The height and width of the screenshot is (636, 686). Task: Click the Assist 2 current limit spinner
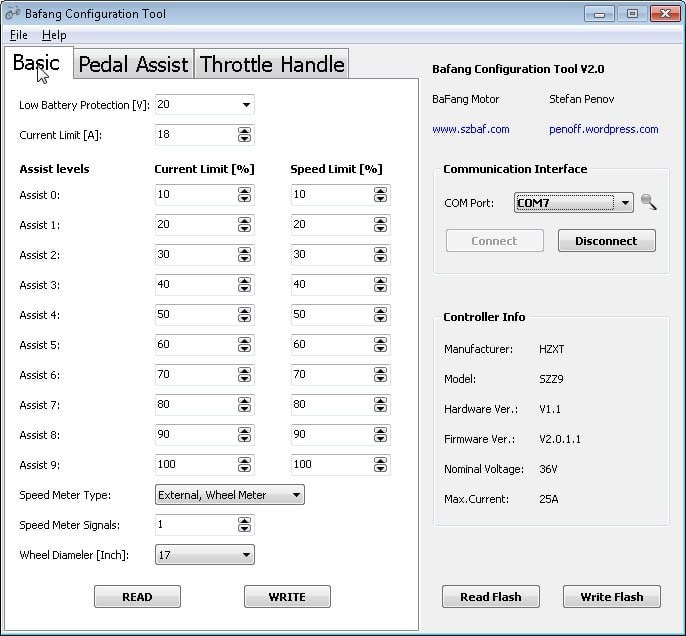pos(245,255)
